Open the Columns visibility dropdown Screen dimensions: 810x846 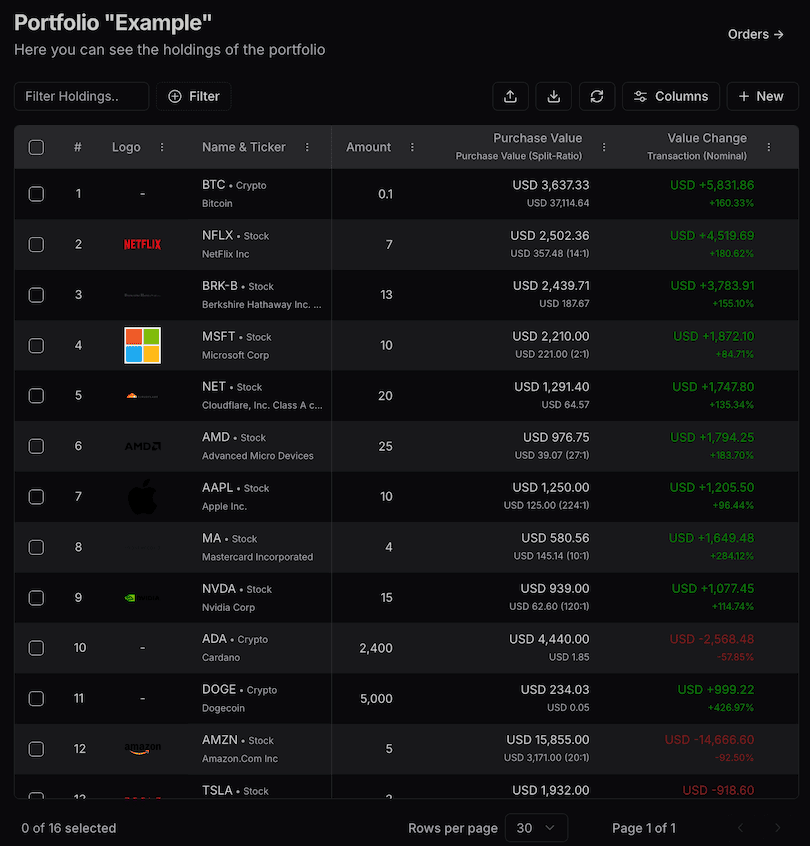[671, 96]
